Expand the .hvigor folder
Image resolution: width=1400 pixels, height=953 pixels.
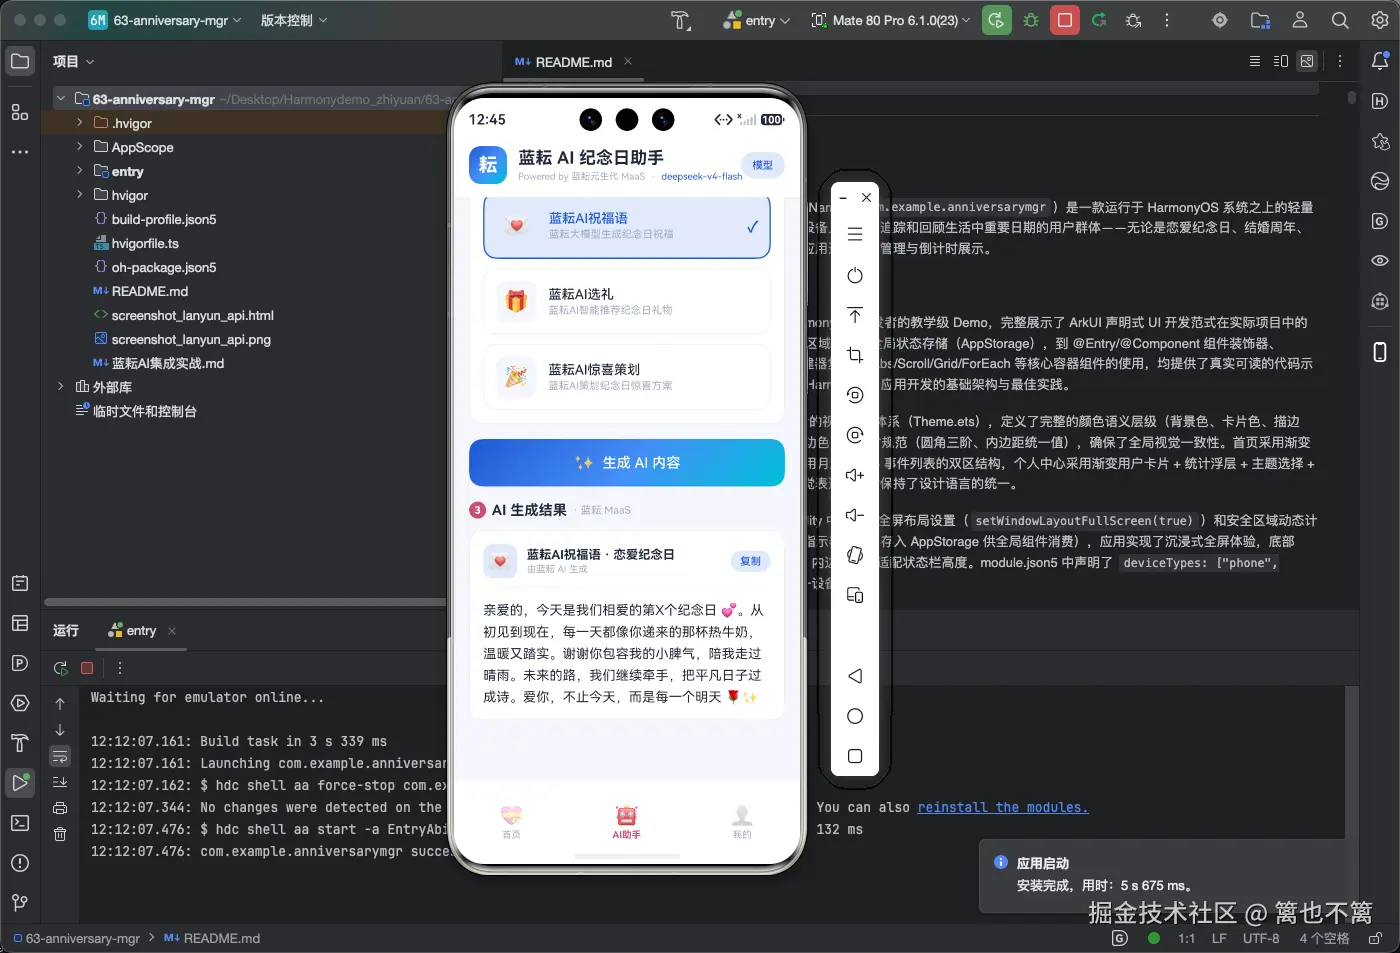click(80, 123)
